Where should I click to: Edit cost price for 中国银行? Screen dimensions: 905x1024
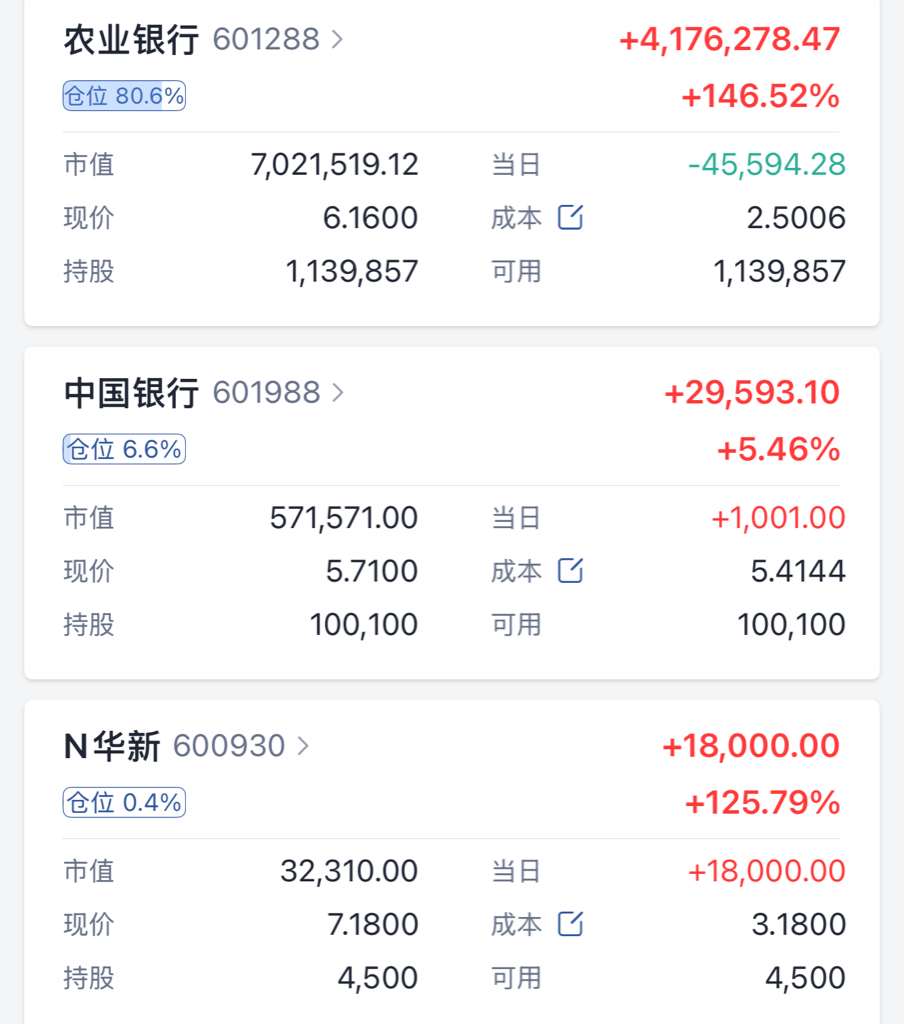tap(570, 571)
